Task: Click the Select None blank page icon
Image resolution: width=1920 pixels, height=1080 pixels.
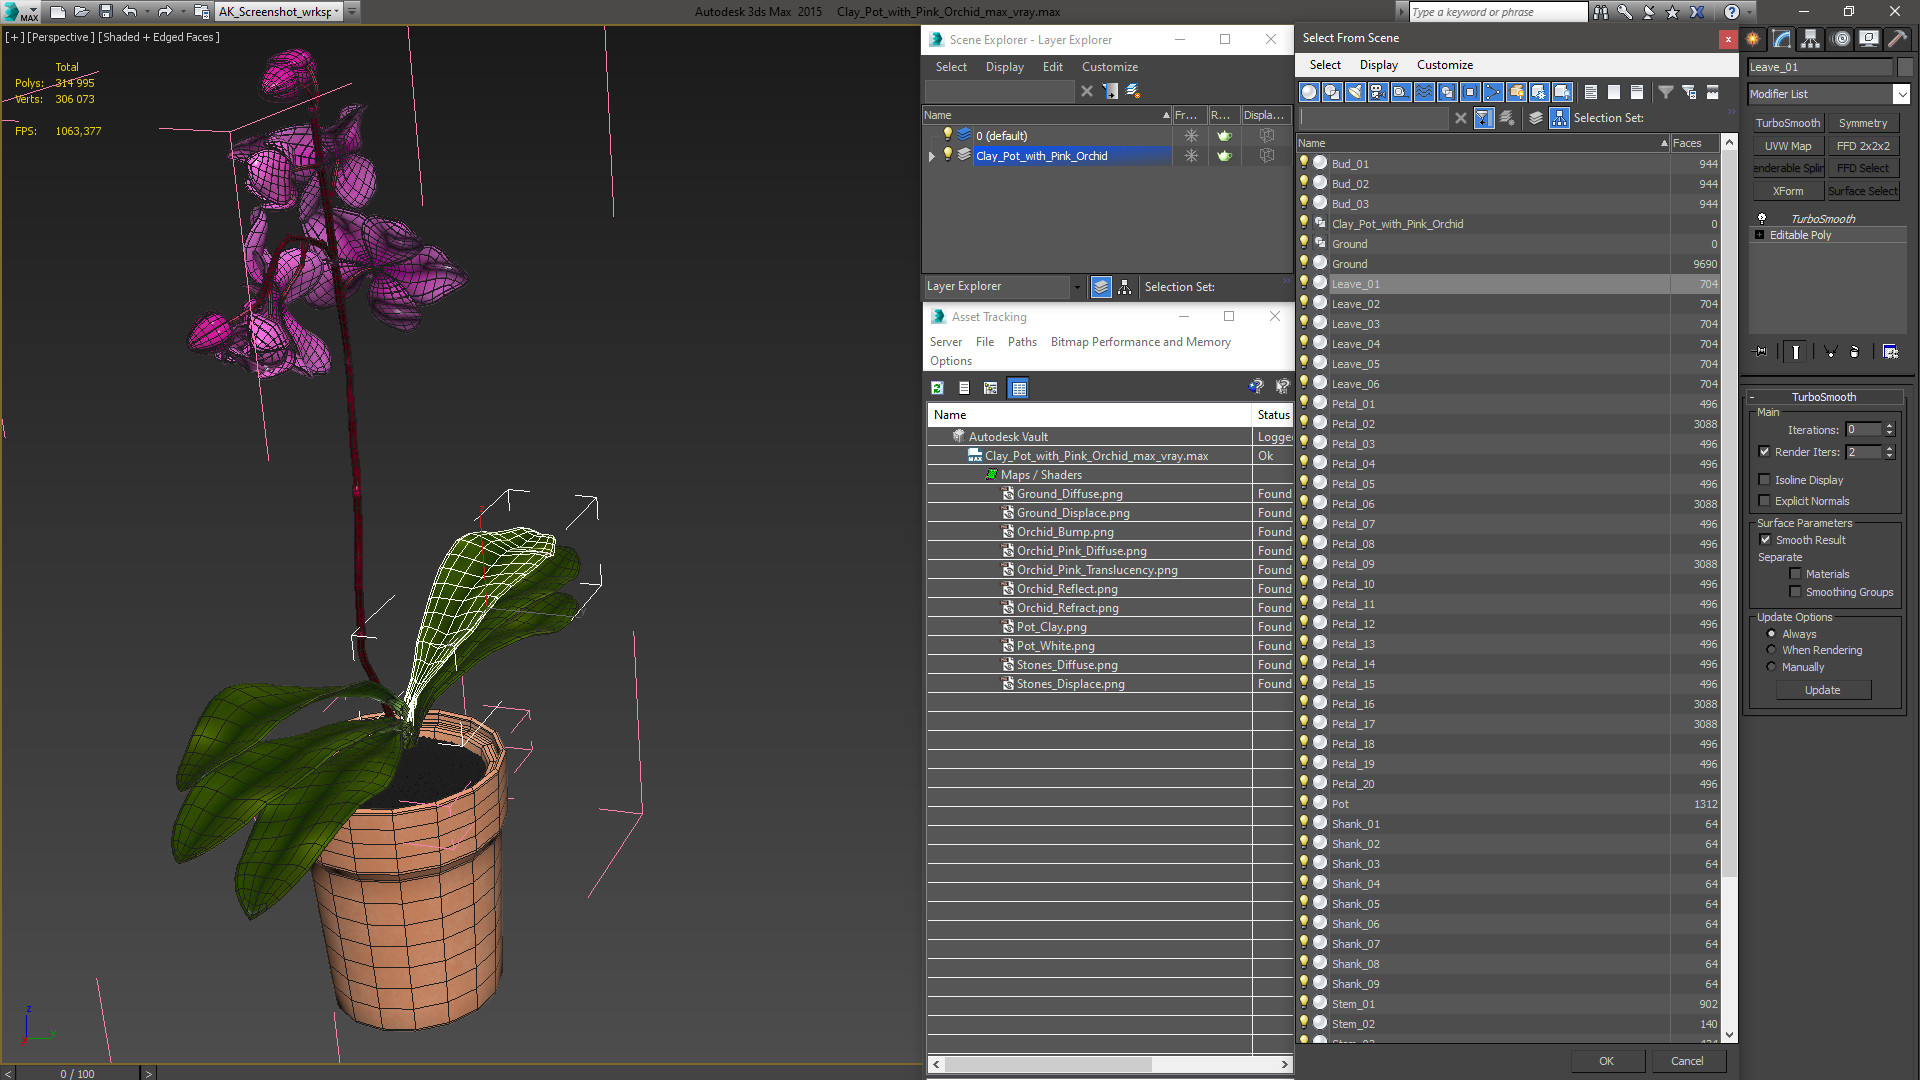Action: (1614, 92)
